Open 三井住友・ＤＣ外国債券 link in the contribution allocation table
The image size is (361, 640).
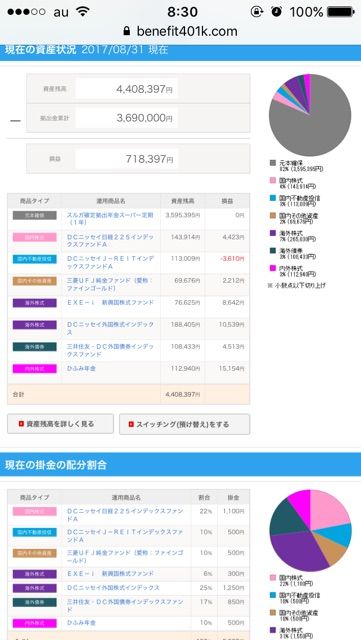pyautogui.click(x=125, y=605)
